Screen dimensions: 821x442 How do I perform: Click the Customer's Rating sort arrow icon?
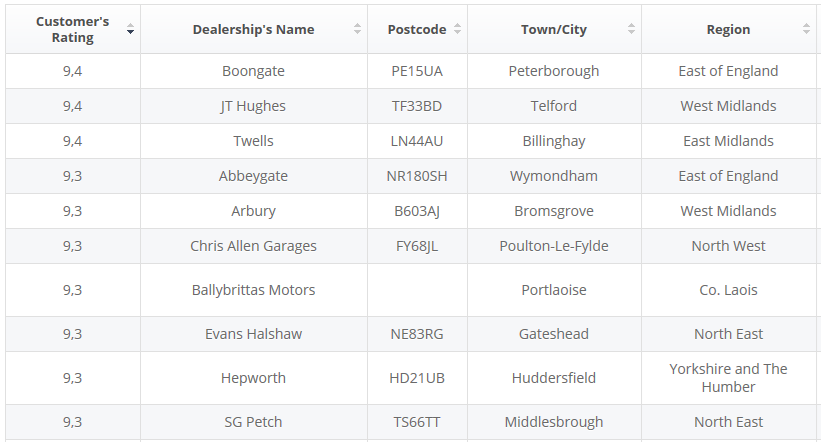pyautogui.click(x=130, y=30)
